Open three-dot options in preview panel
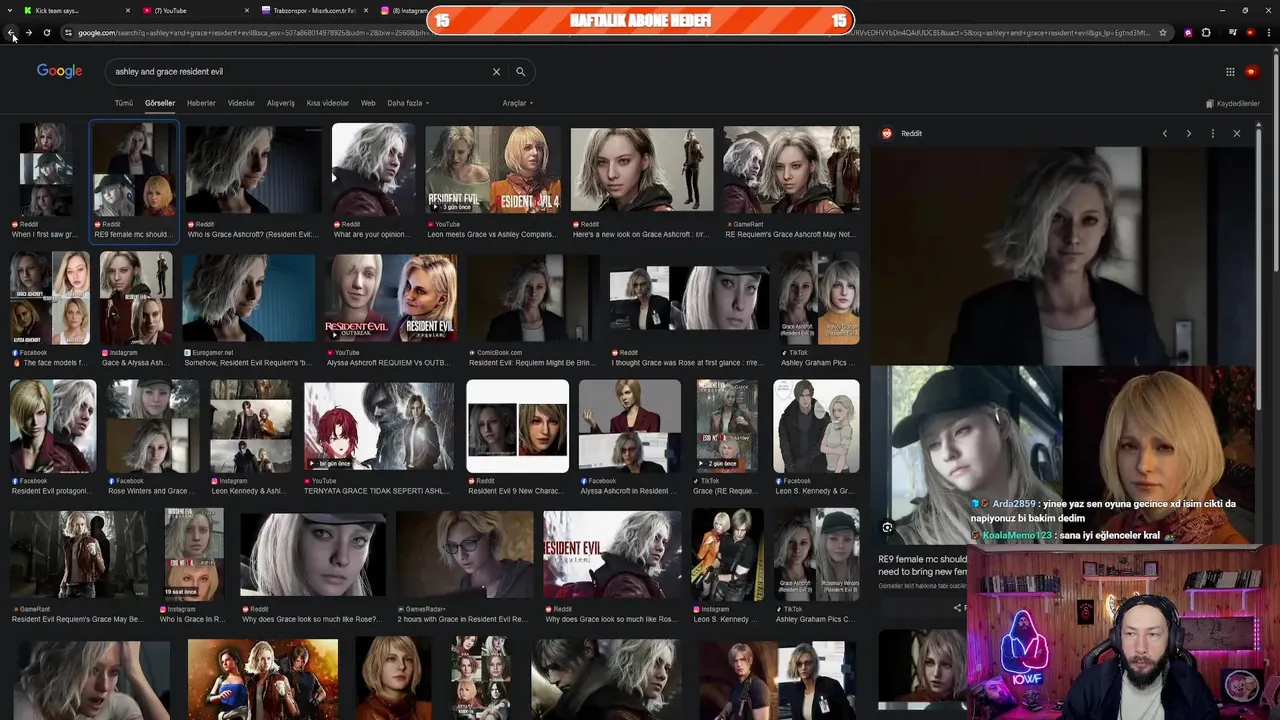Image resolution: width=1280 pixels, height=720 pixels. (1213, 133)
